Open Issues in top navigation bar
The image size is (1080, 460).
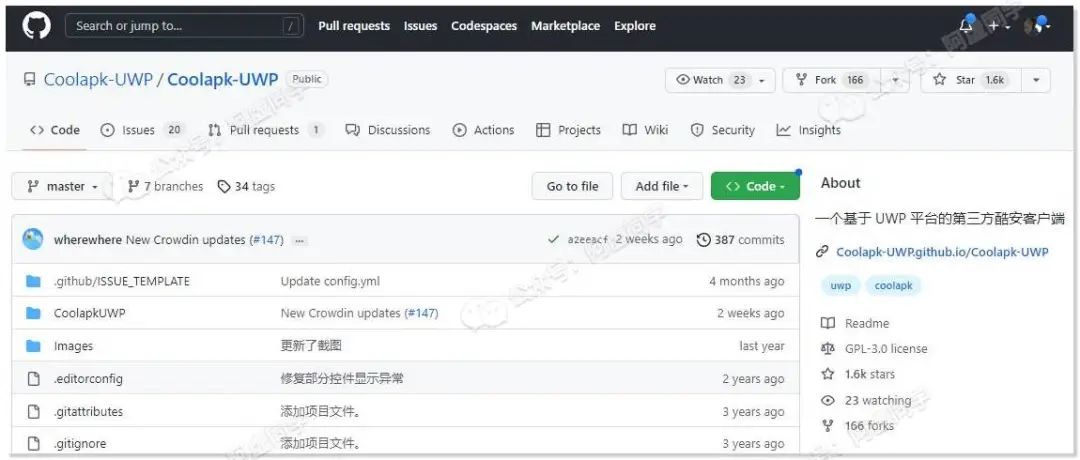(x=420, y=26)
